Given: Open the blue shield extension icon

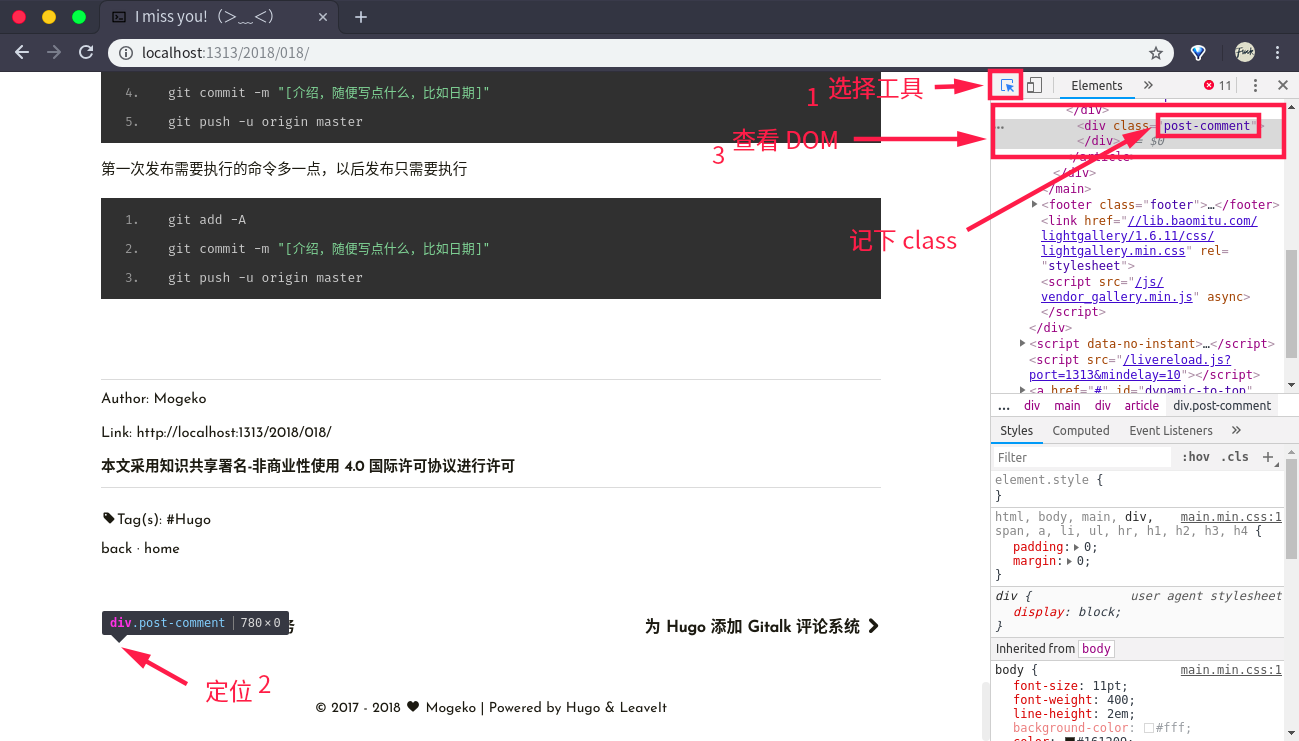Looking at the screenshot, I should click(x=1198, y=53).
